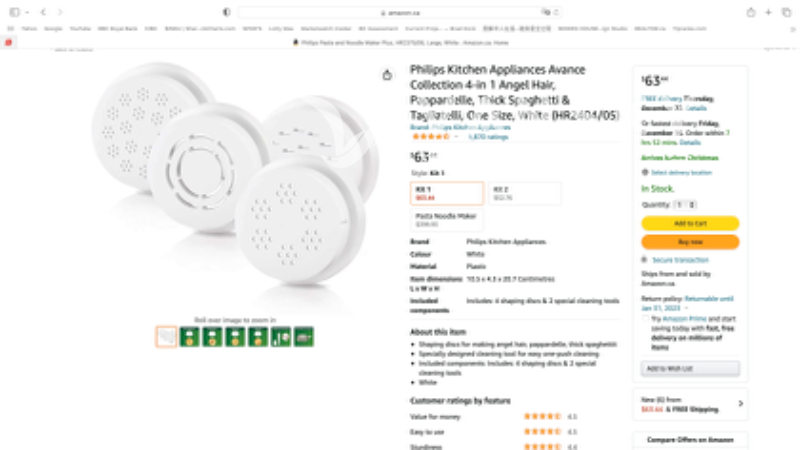Viewport: 800px width, 450px height.
Task: Open a new tab with plus icon
Action: [x=768, y=12]
